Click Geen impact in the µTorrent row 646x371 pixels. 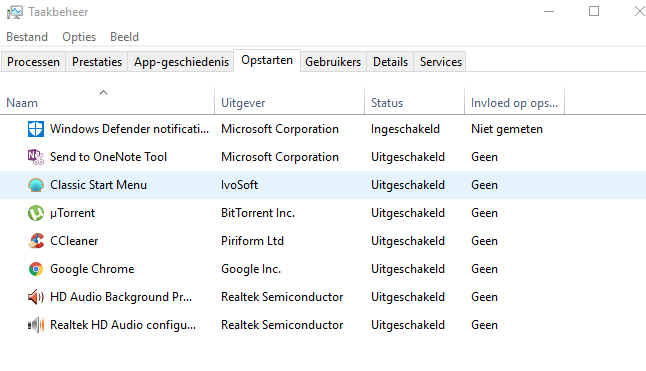[x=484, y=213]
